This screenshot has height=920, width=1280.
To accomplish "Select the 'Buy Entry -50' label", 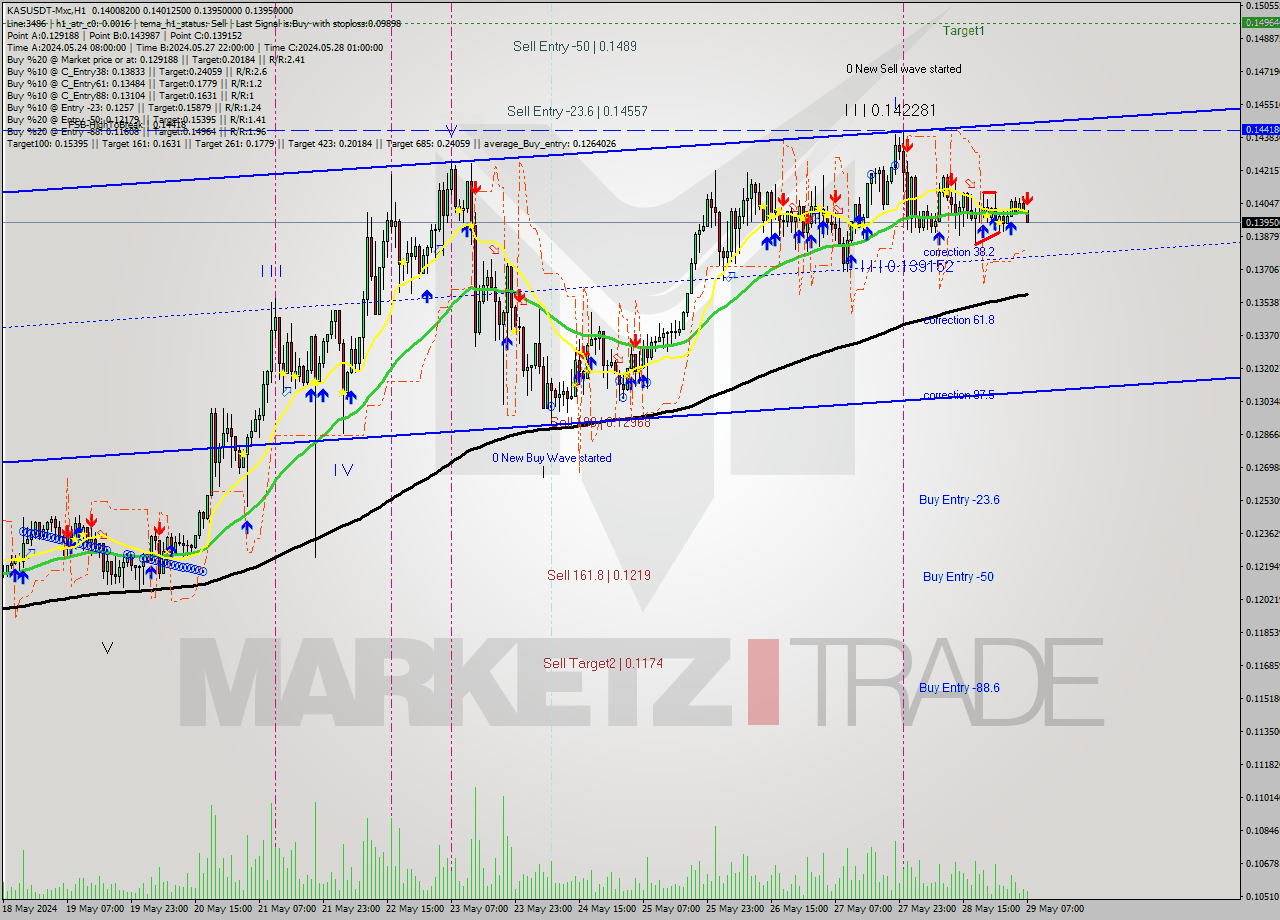I will pyautogui.click(x=958, y=577).
